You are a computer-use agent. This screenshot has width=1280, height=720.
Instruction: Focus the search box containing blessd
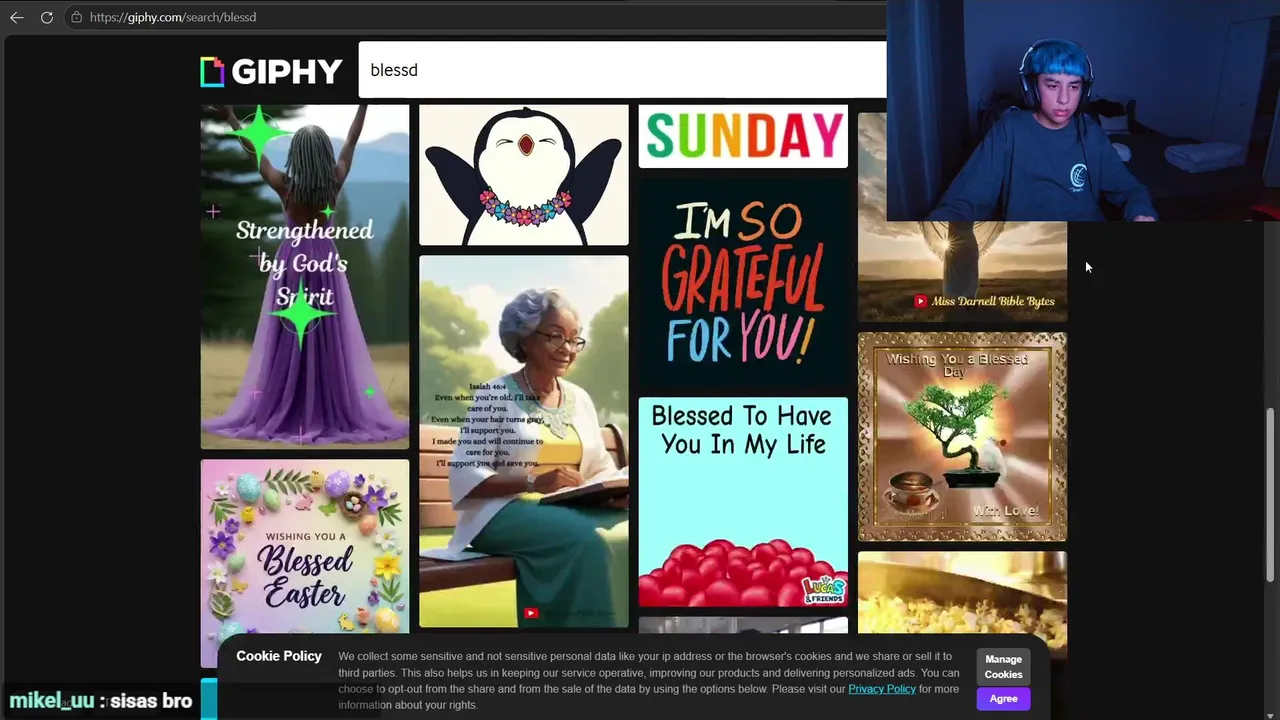click(x=622, y=70)
